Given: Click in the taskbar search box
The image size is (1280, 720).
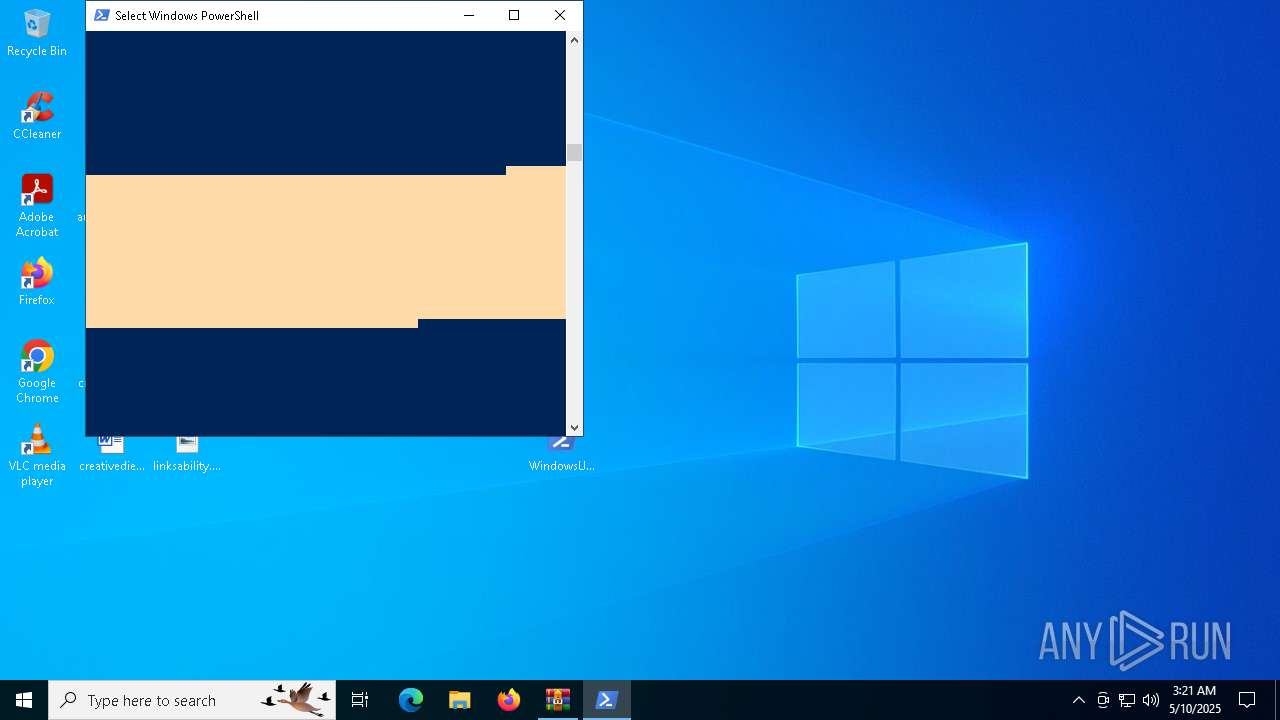Looking at the screenshot, I should click(192, 700).
